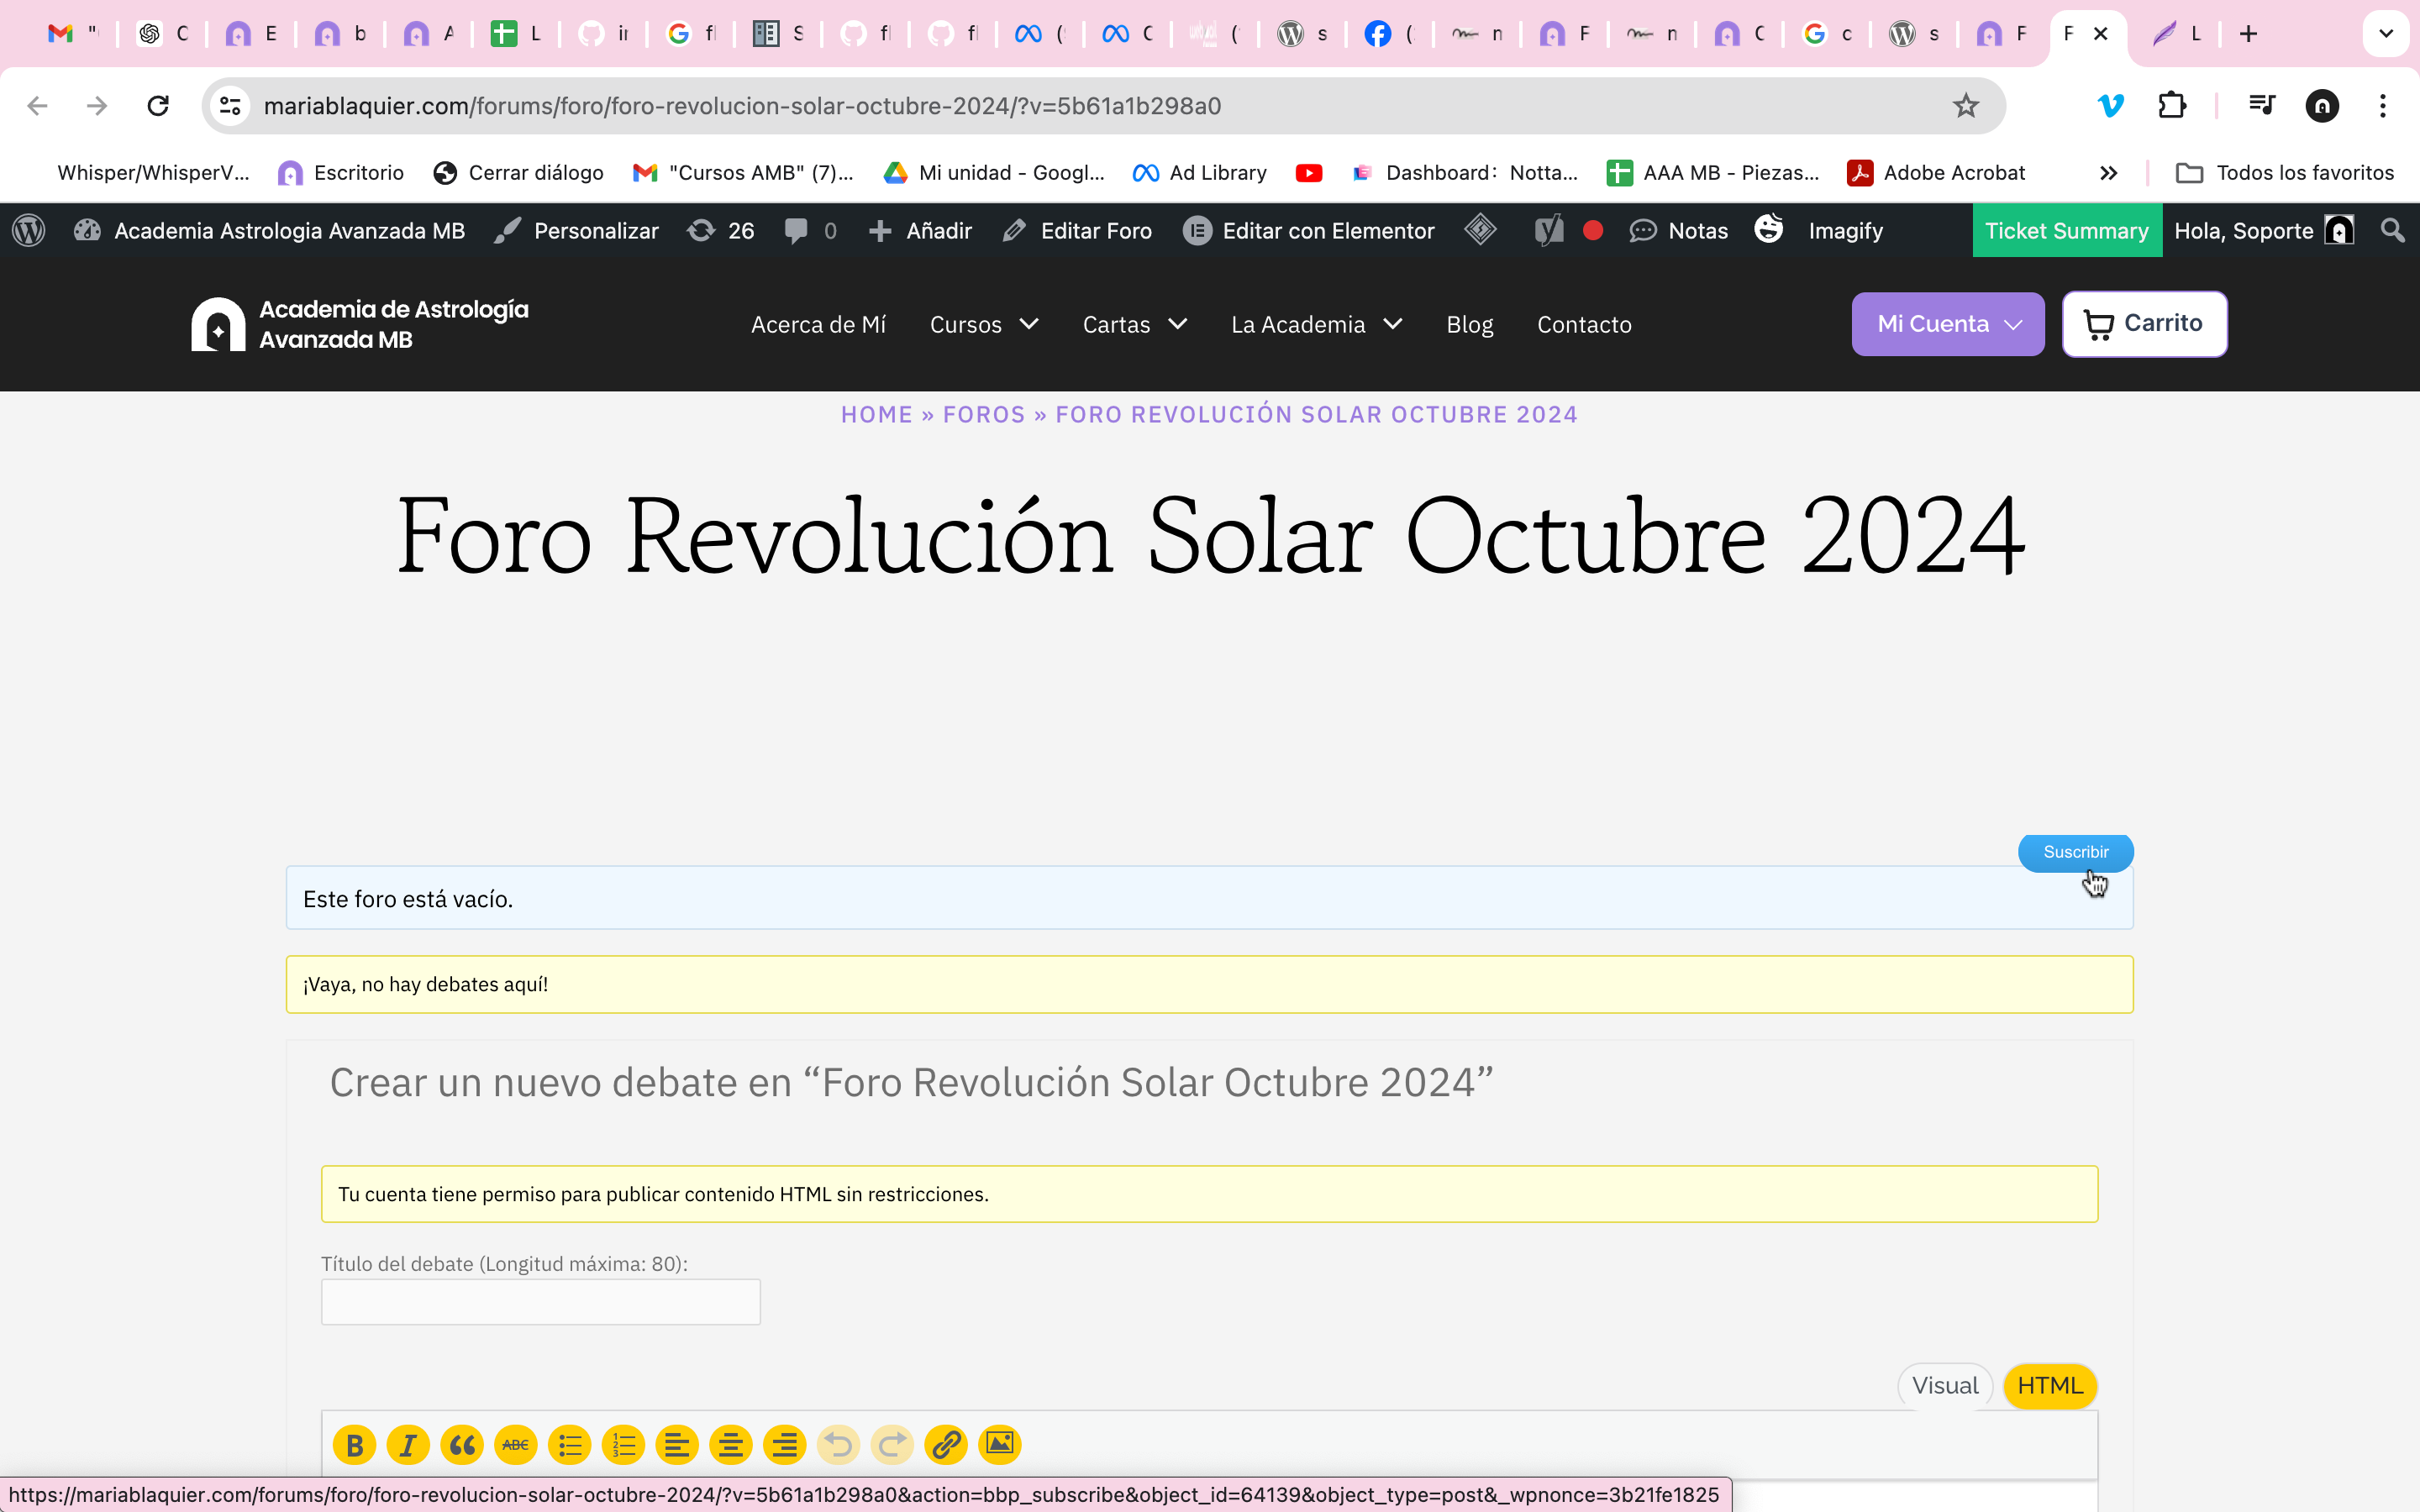The width and height of the screenshot is (2420, 1512).
Task: Apply italic formatting in the editor
Action: click(x=408, y=1445)
